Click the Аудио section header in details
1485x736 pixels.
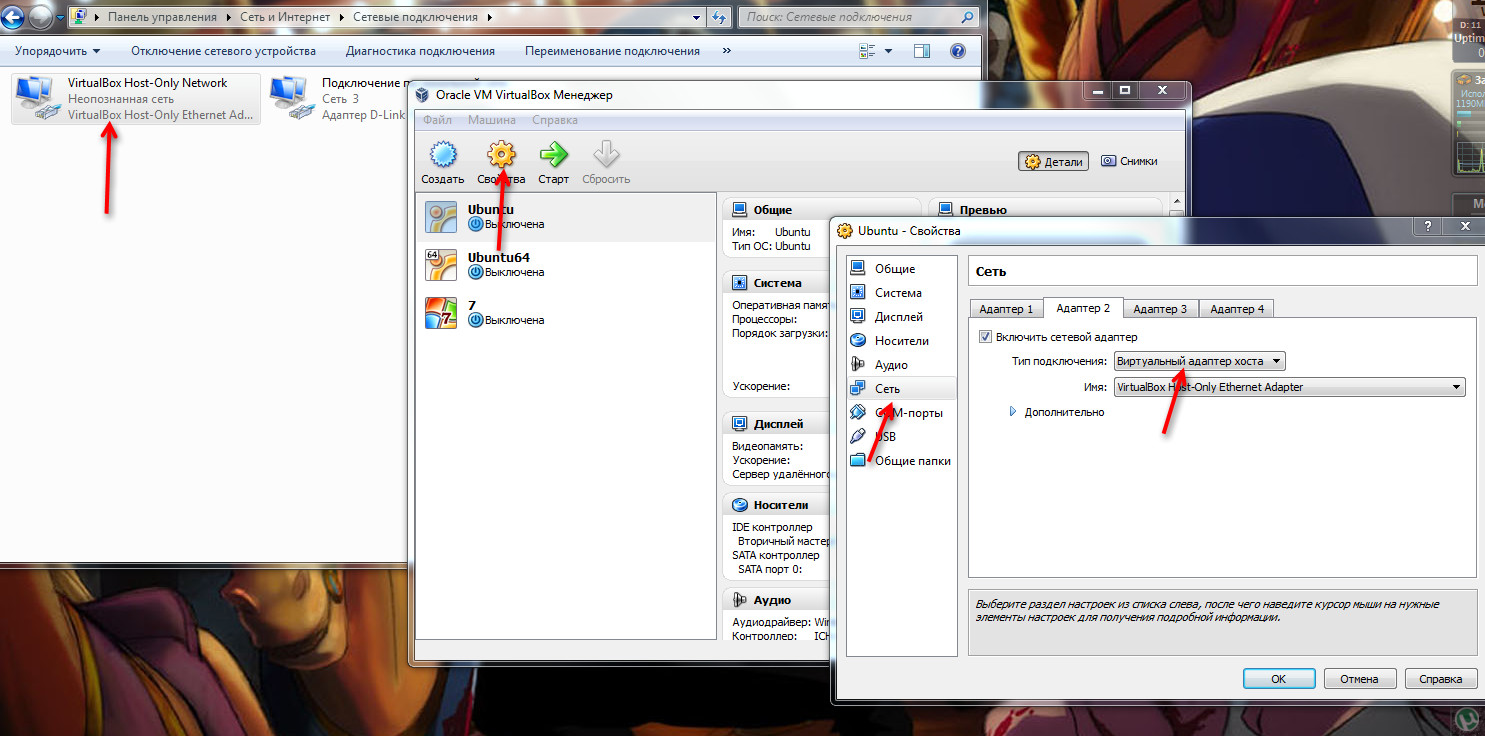pos(772,599)
